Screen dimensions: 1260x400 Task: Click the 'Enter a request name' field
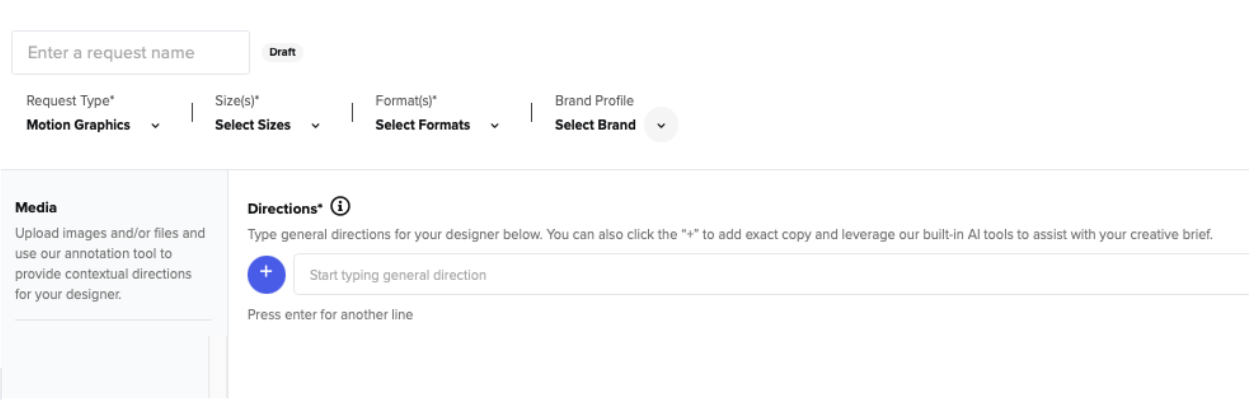tap(130, 53)
